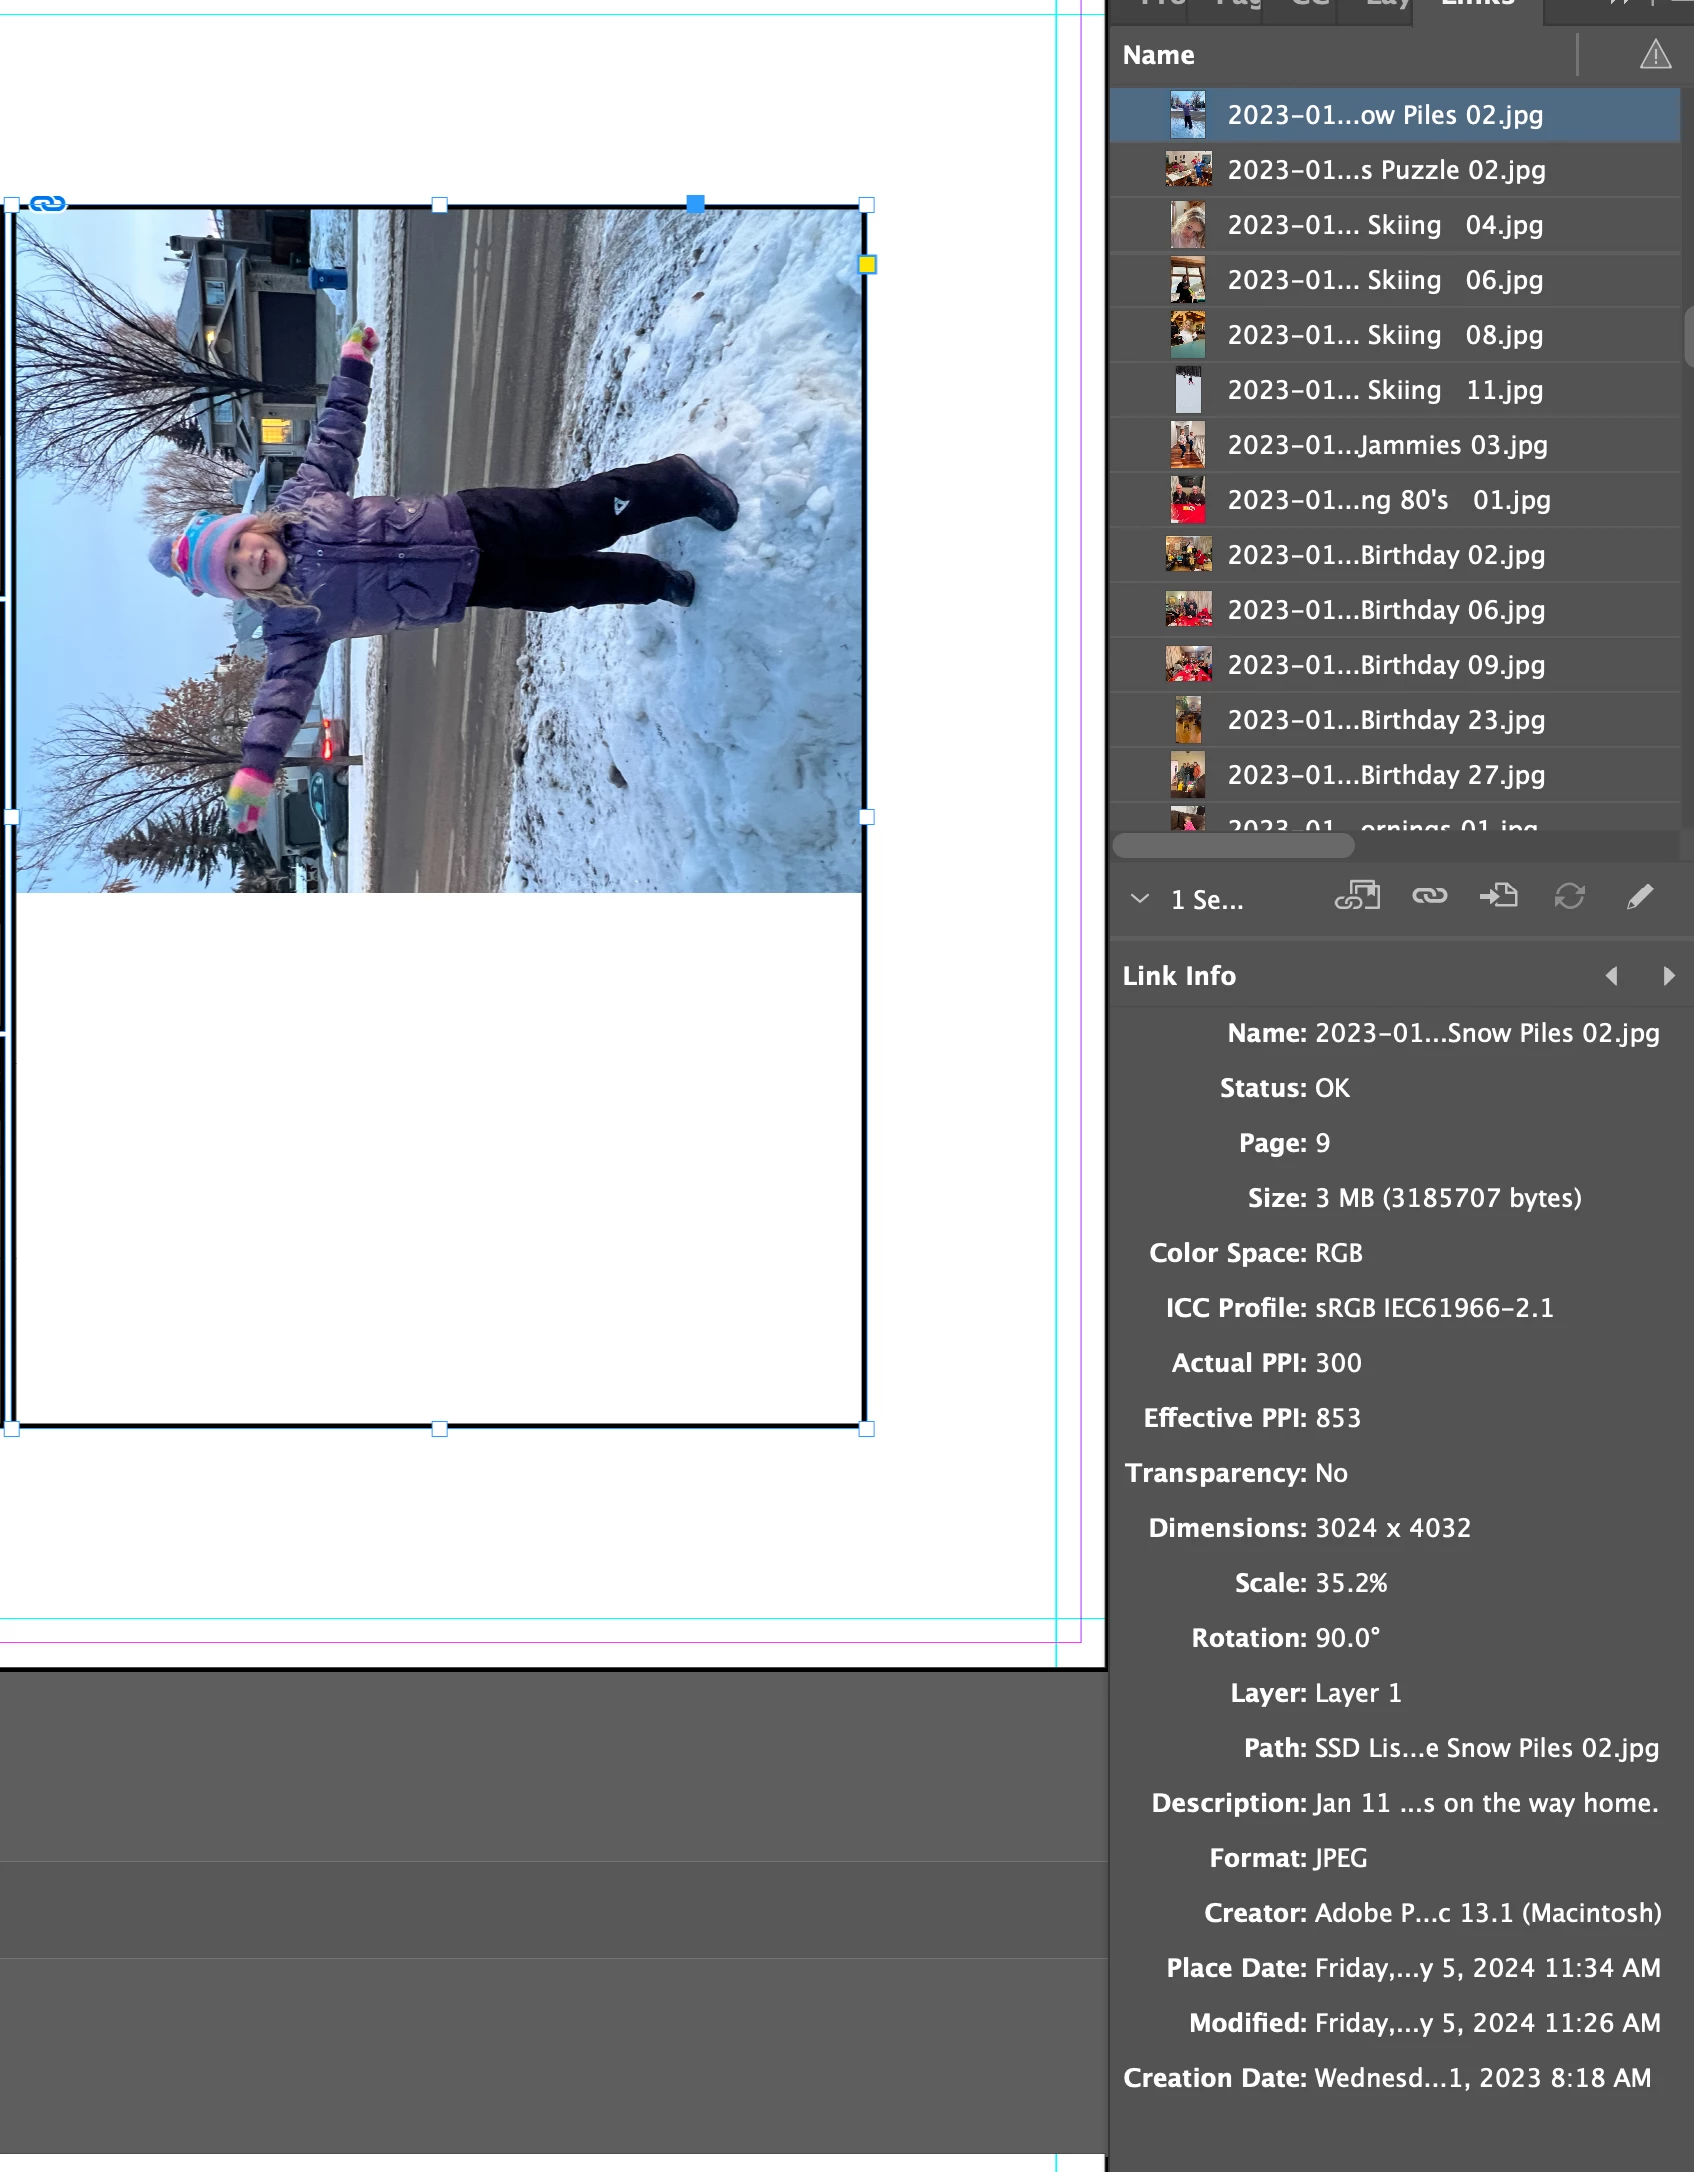Viewport: 1694px width, 2172px height.
Task: Select link 2023-01...Birthday 06.jpg
Action: (1394, 610)
